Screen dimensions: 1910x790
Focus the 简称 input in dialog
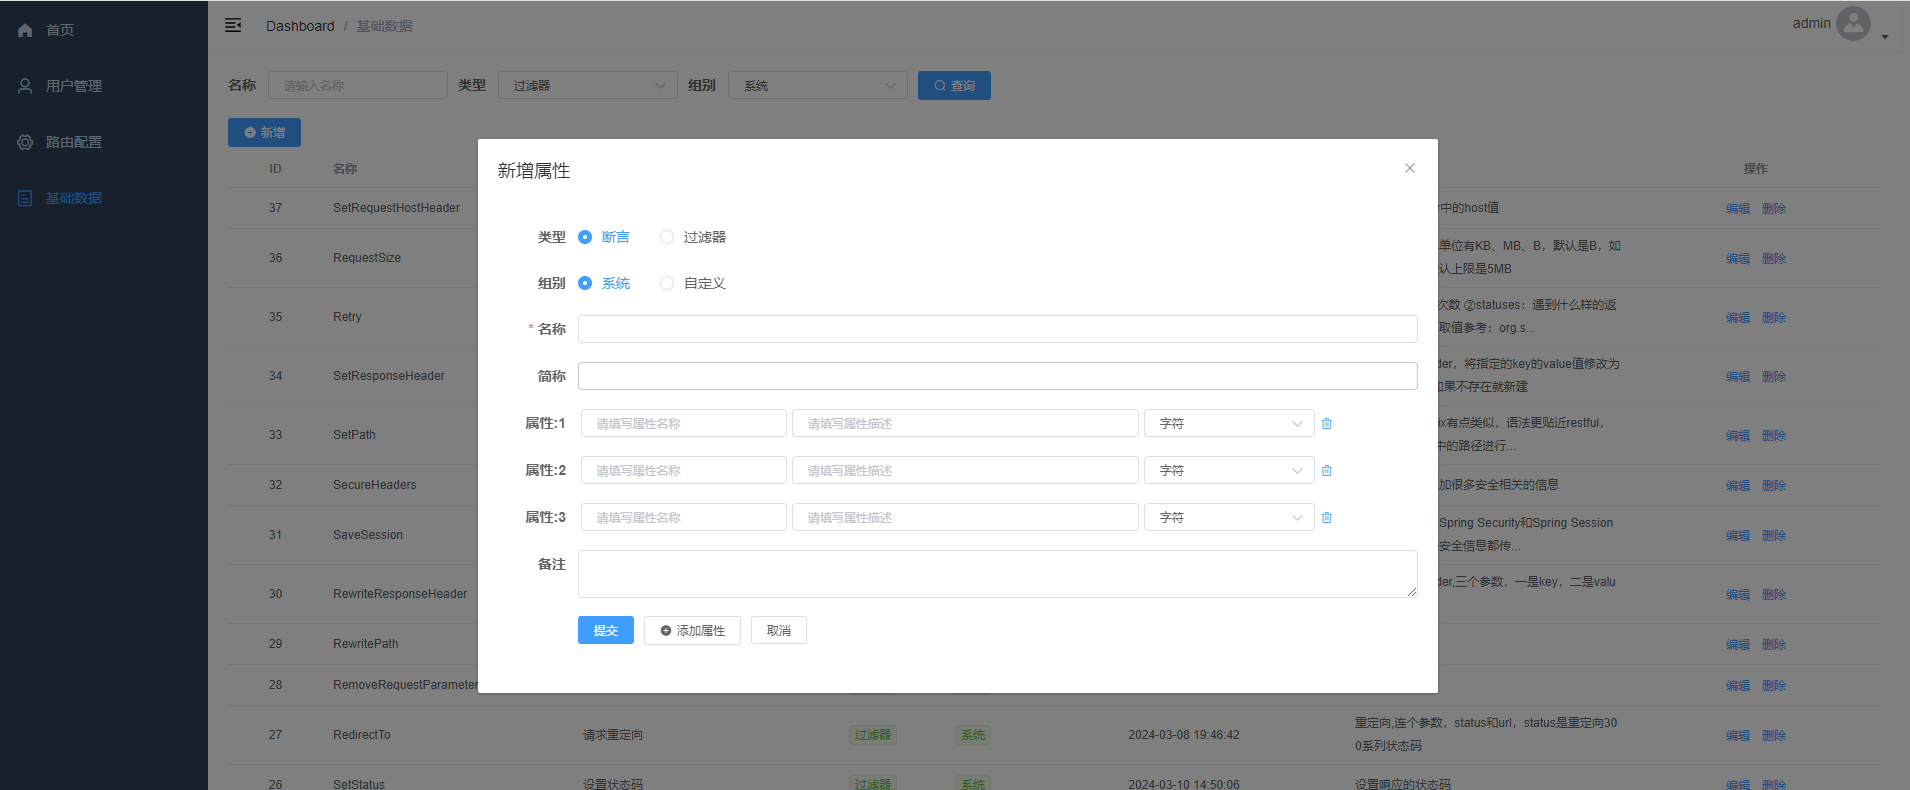[998, 376]
